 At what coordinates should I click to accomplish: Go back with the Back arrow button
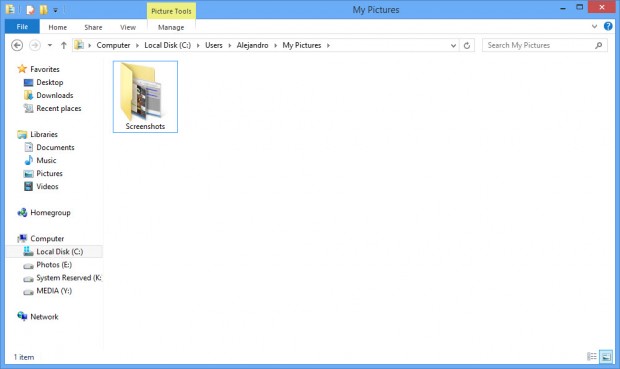point(17,45)
